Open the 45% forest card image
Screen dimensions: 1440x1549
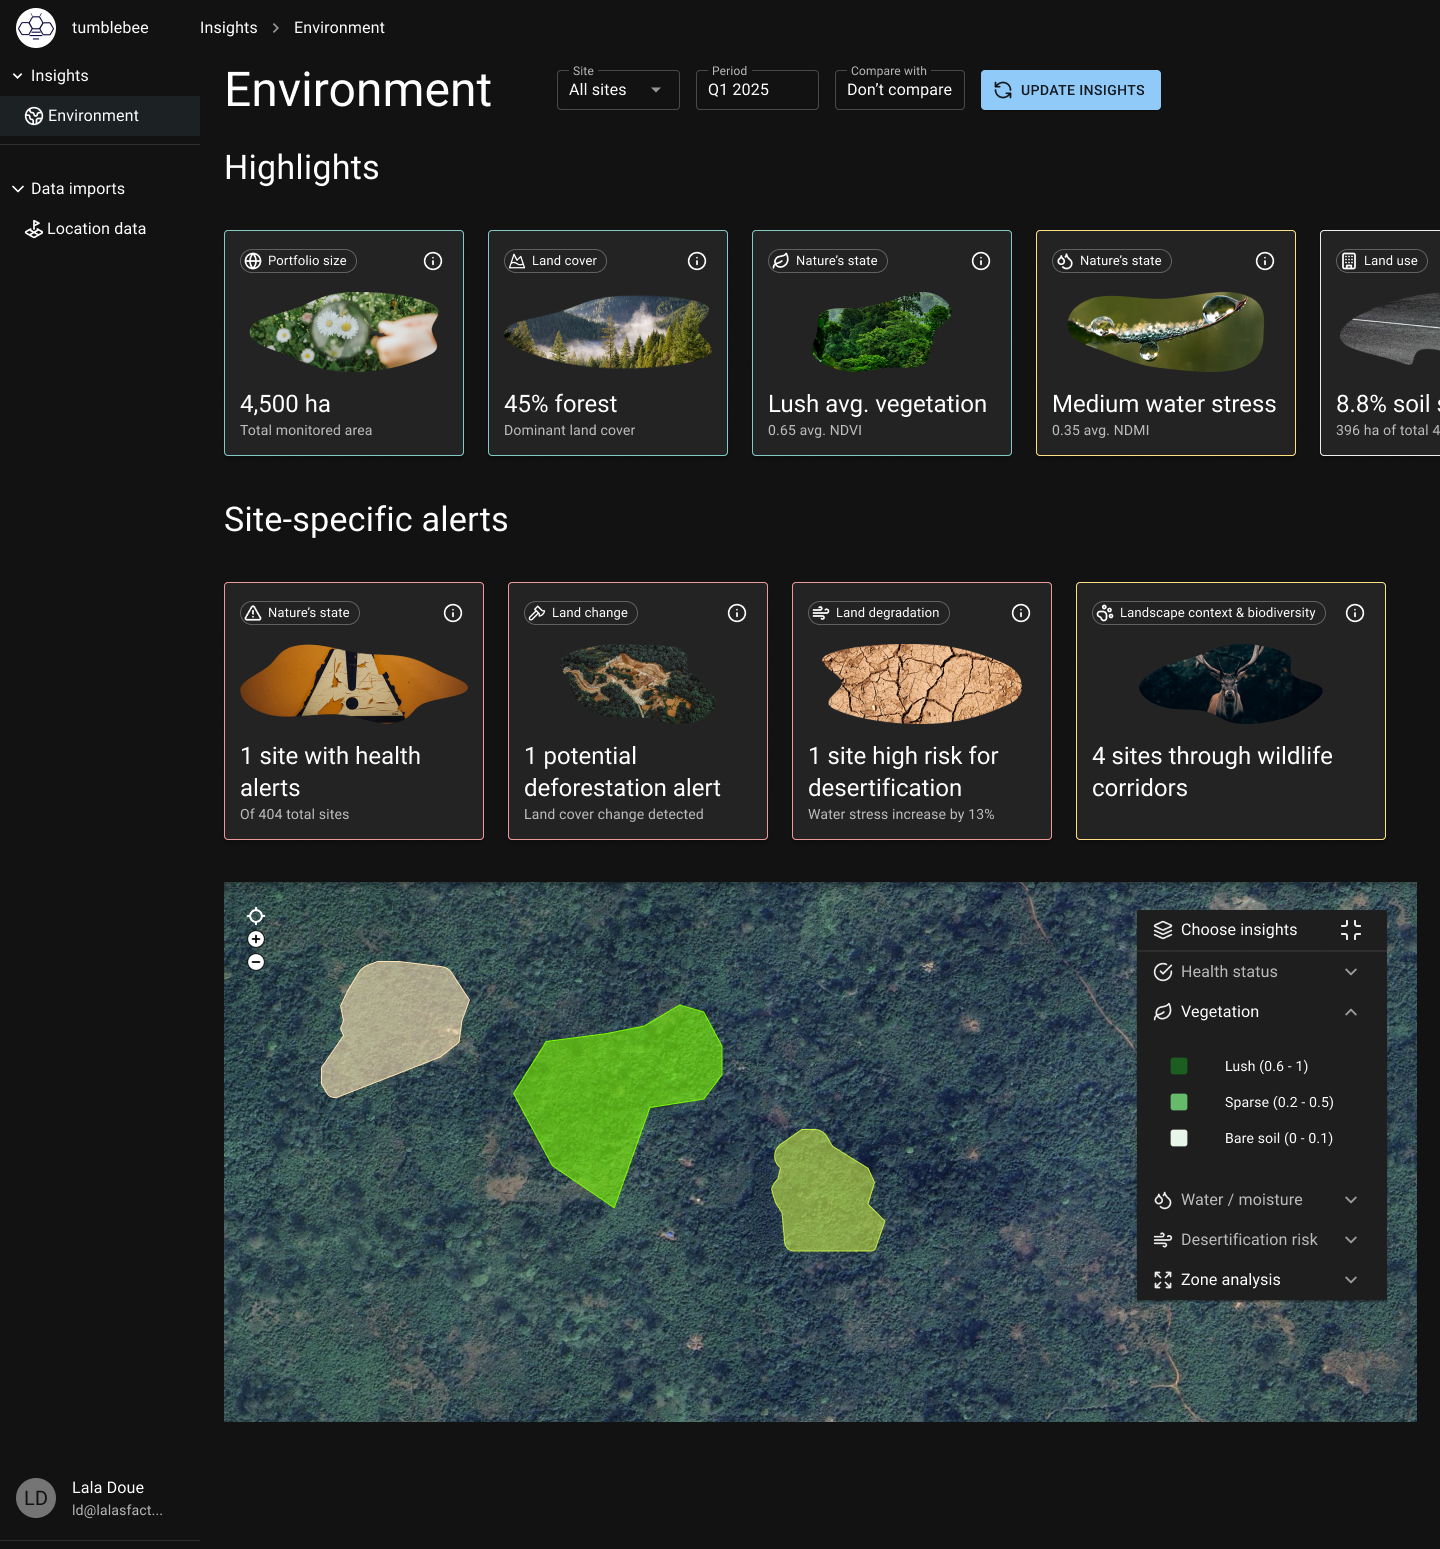coord(608,332)
